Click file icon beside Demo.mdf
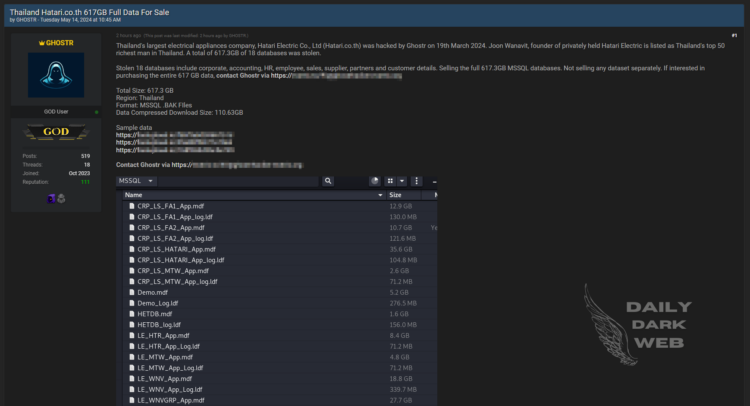Image resolution: width=750 pixels, height=406 pixels. coord(132,292)
